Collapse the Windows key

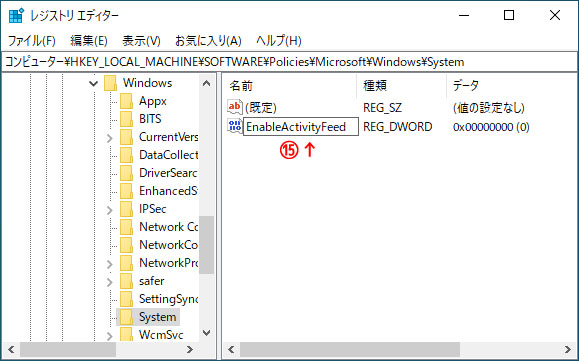pos(93,83)
